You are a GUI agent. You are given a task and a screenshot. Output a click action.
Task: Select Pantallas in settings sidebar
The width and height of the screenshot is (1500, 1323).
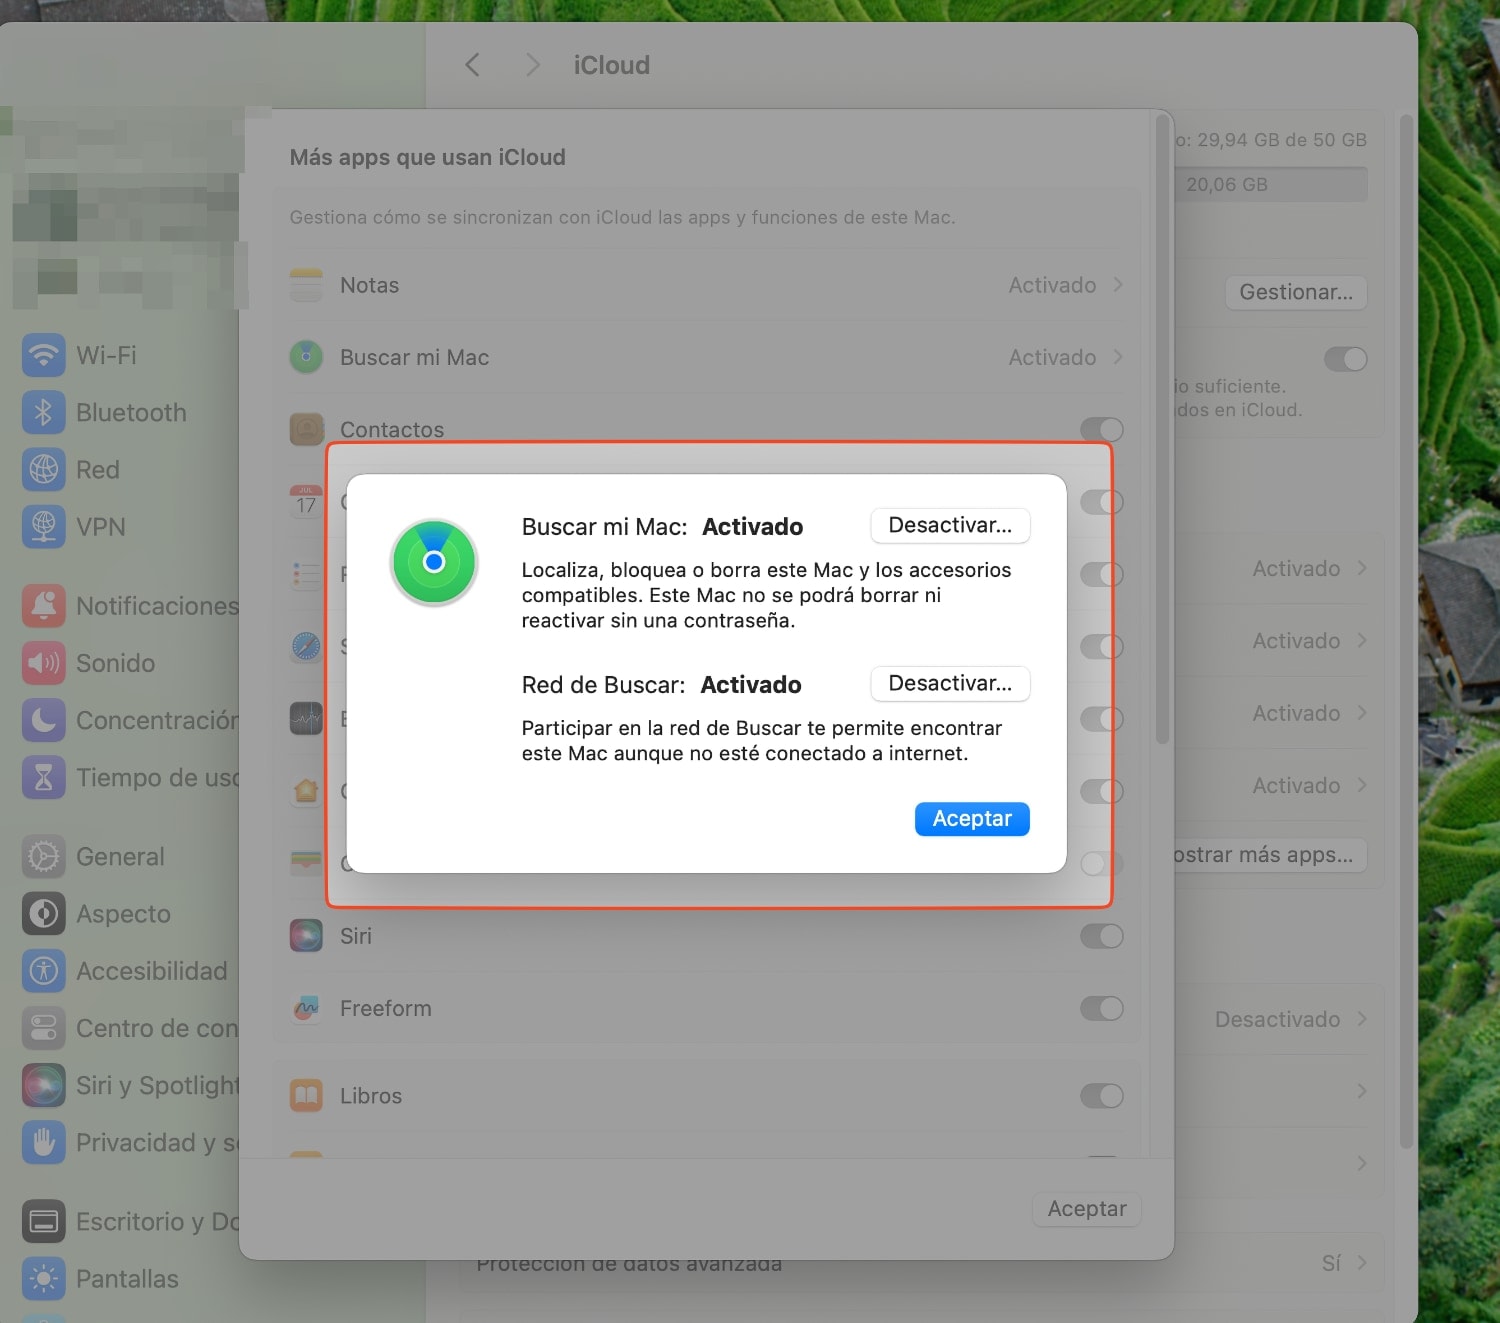(127, 1278)
